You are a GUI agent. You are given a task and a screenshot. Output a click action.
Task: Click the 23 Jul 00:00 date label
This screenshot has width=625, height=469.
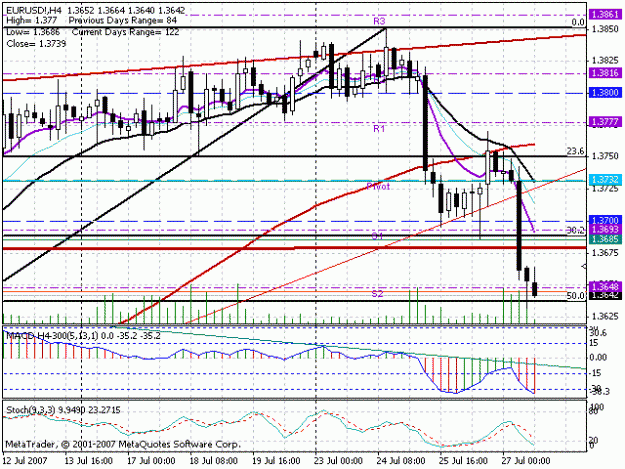339,461
